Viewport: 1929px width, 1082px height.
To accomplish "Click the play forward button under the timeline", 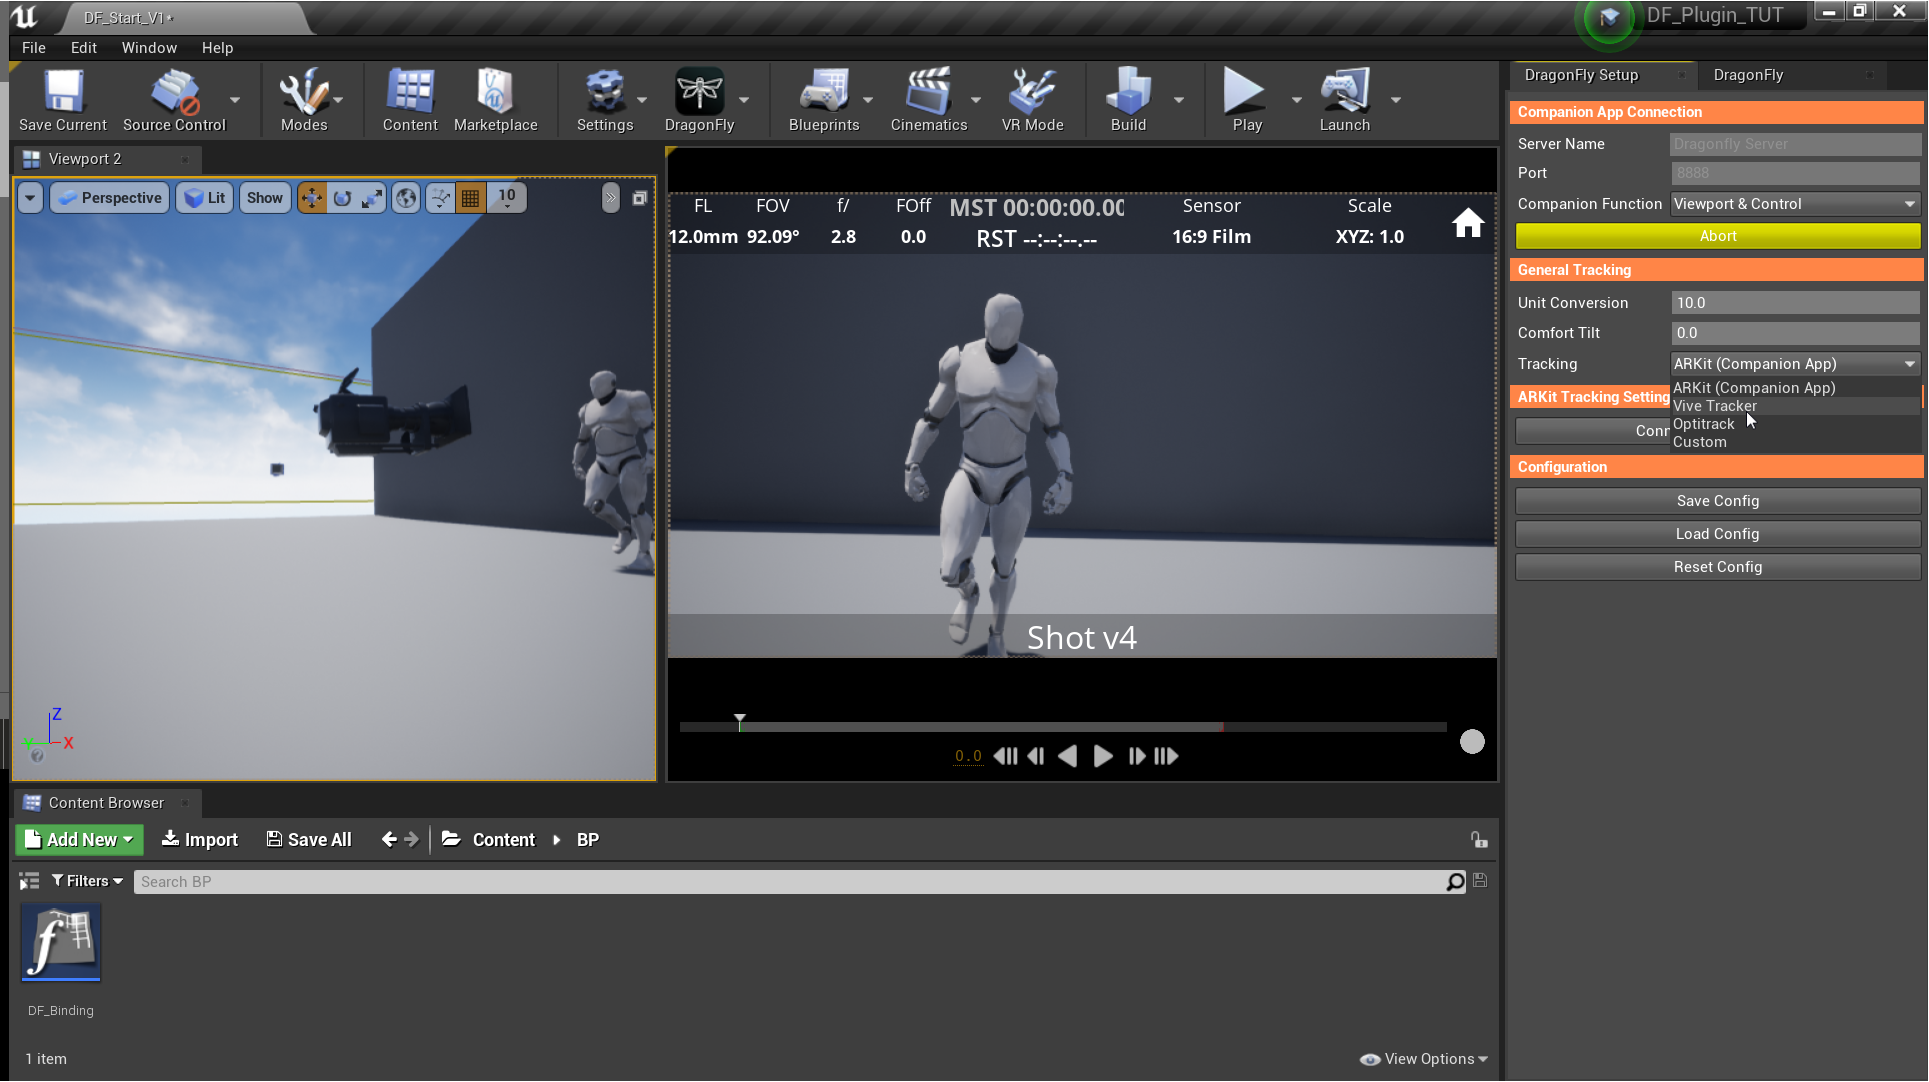I will click(x=1103, y=756).
